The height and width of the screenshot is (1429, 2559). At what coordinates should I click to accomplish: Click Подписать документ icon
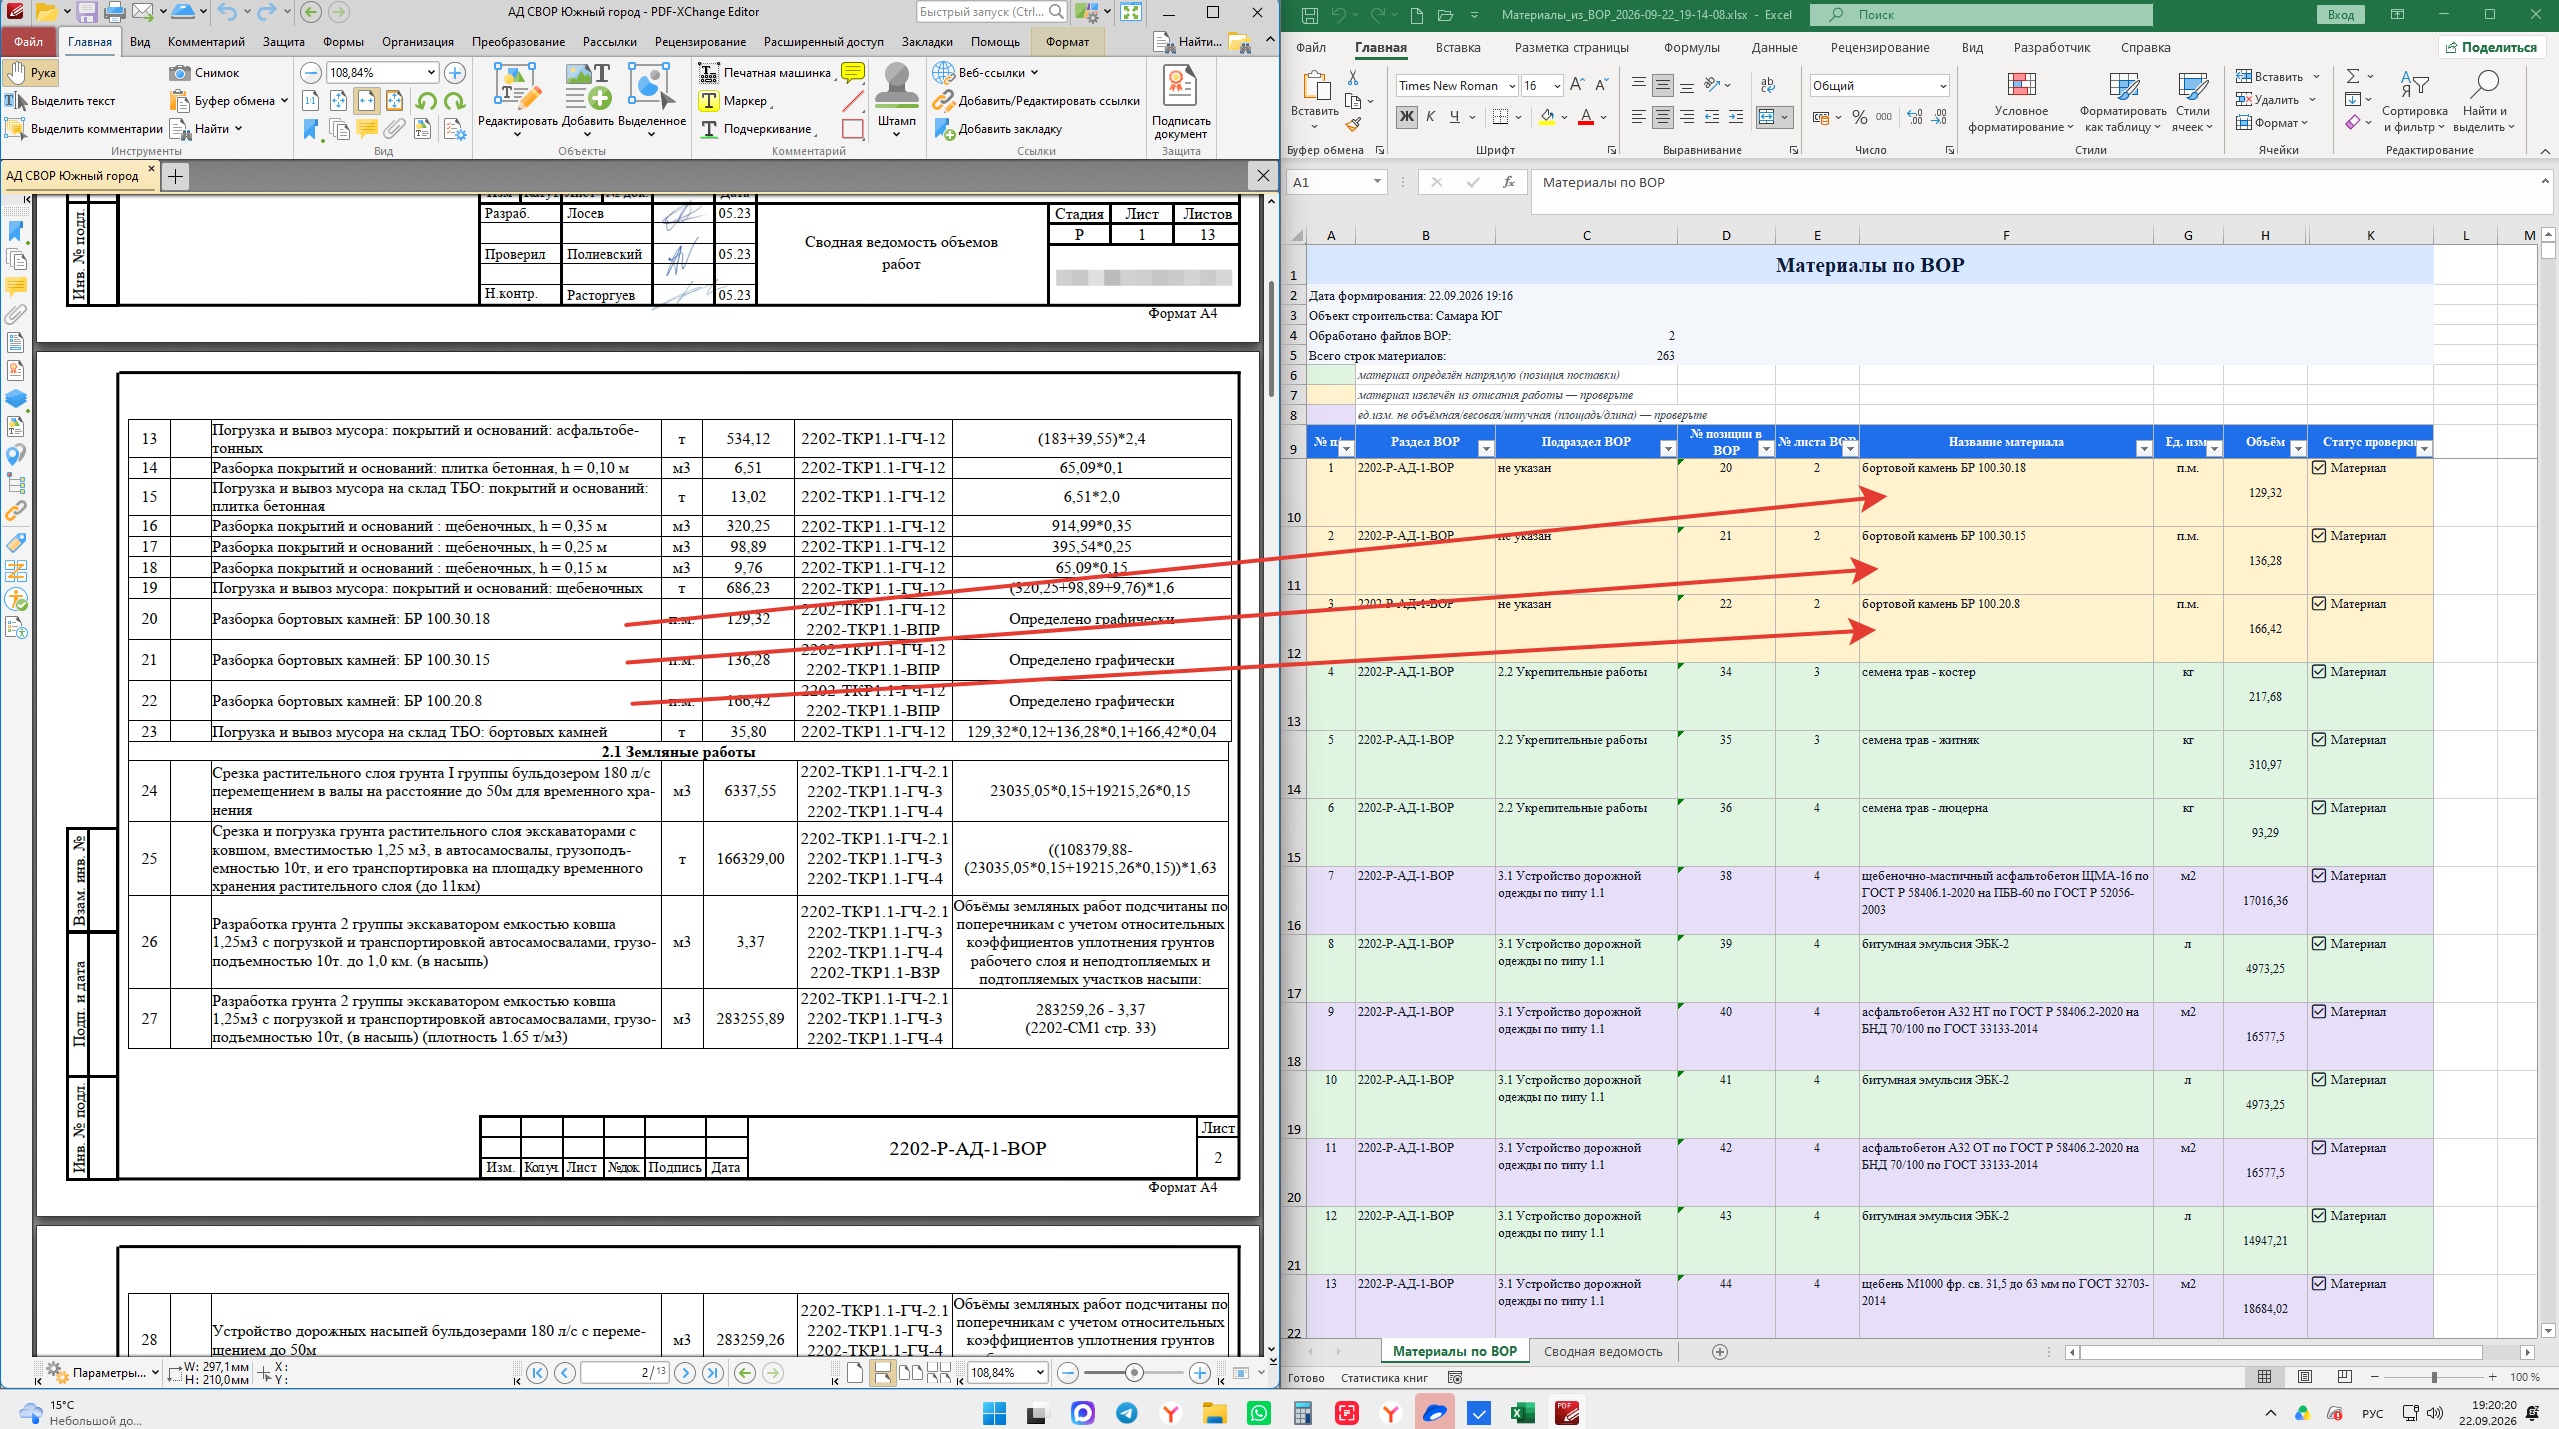click(x=1180, y=101)
